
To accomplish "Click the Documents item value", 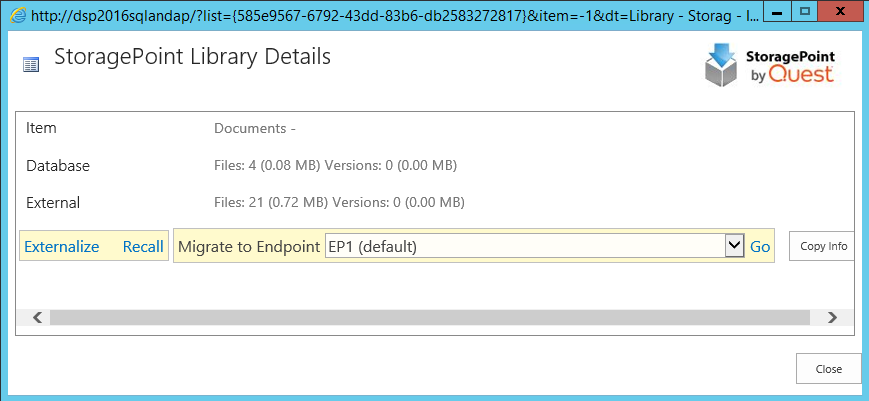I will pos(255,128).
